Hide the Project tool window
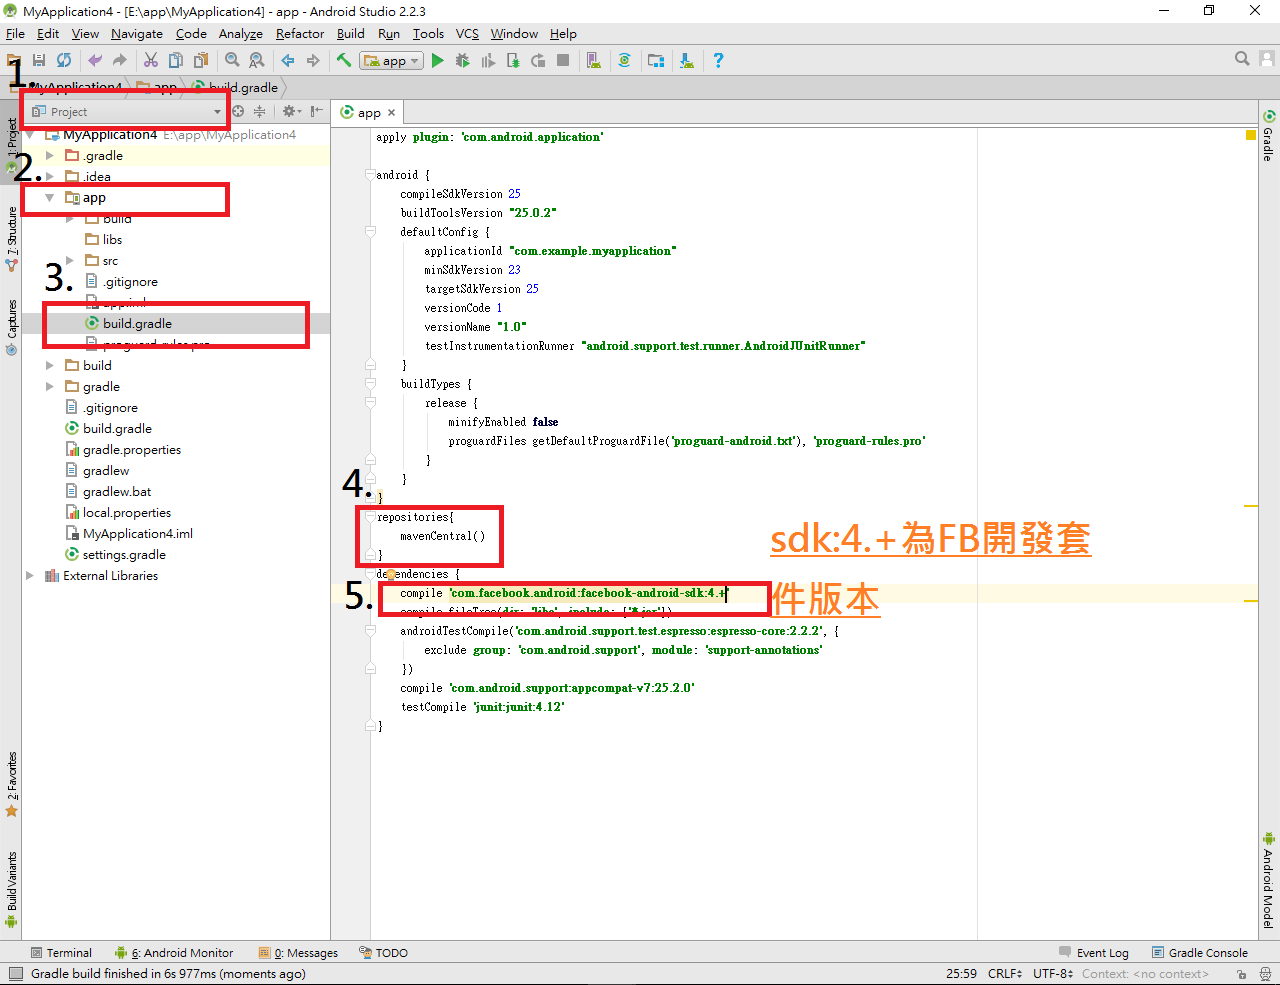The image size is (1280, 985). pos(316,111)
